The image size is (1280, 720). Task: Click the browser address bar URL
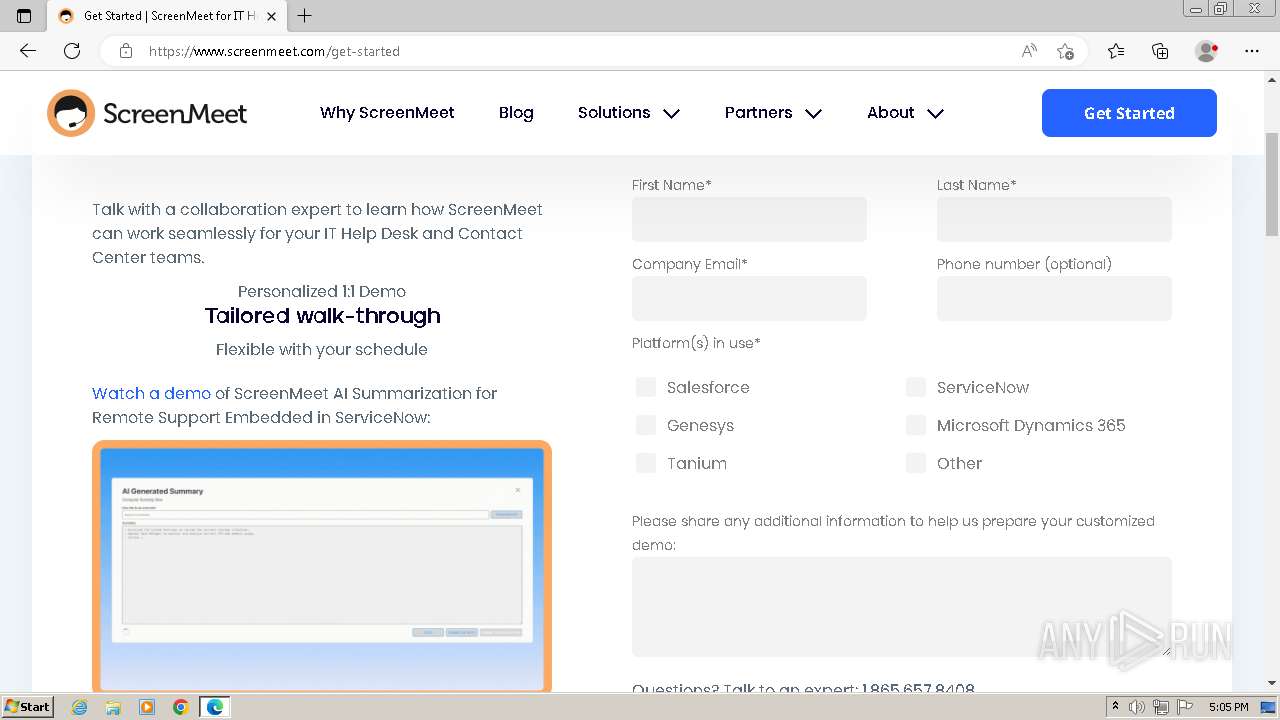click(x=274, y=51)
